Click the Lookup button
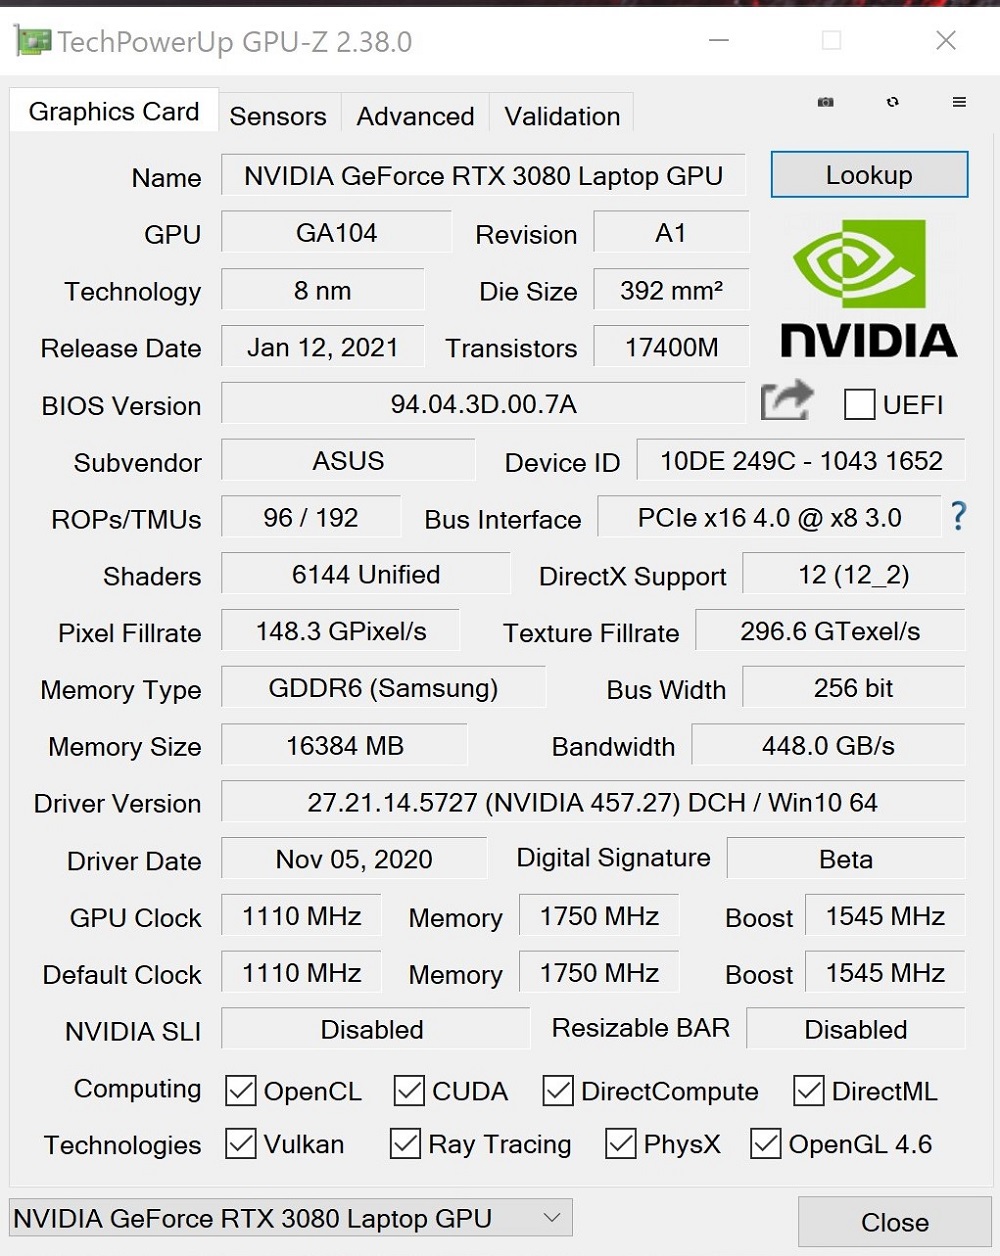The height and width of the screenshot is (1256, 1000). (869, 175)
